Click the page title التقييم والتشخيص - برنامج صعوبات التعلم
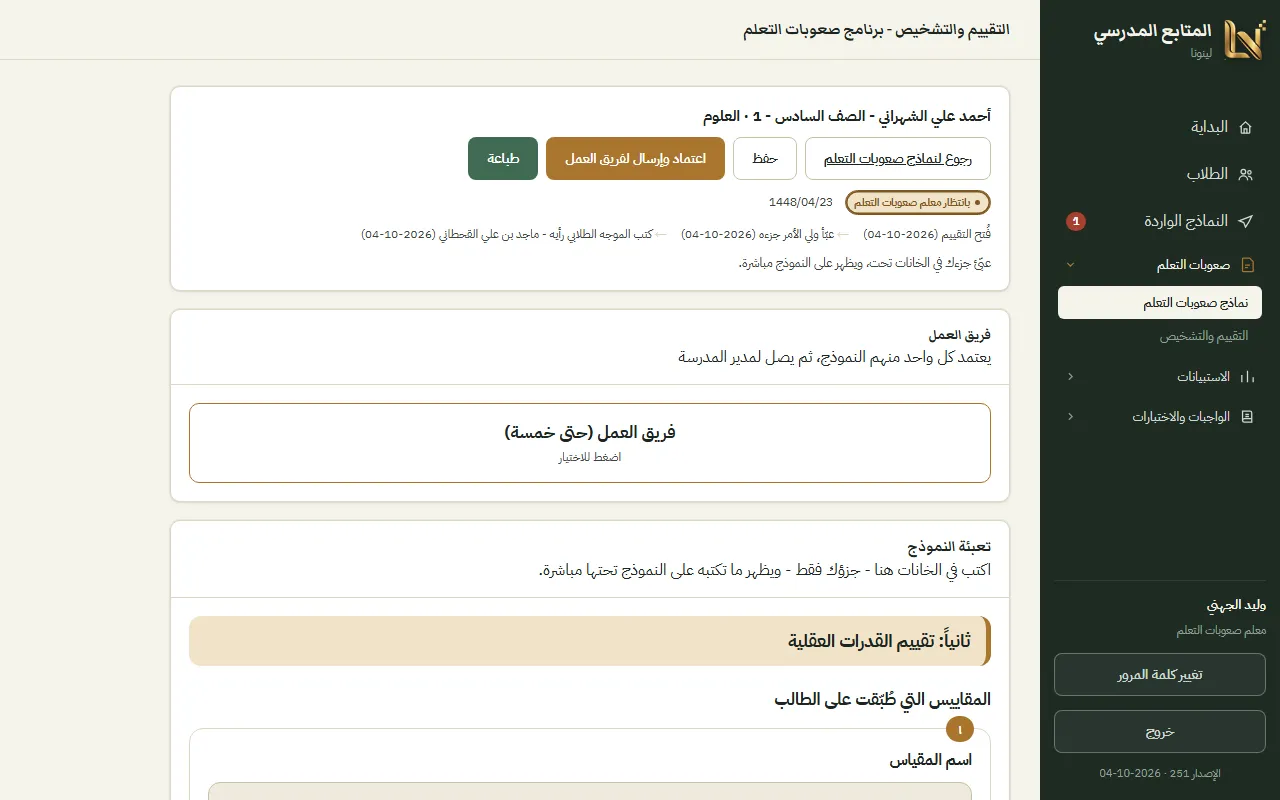The width and height of the screenshot is (1280, 800). coord(876,30)
